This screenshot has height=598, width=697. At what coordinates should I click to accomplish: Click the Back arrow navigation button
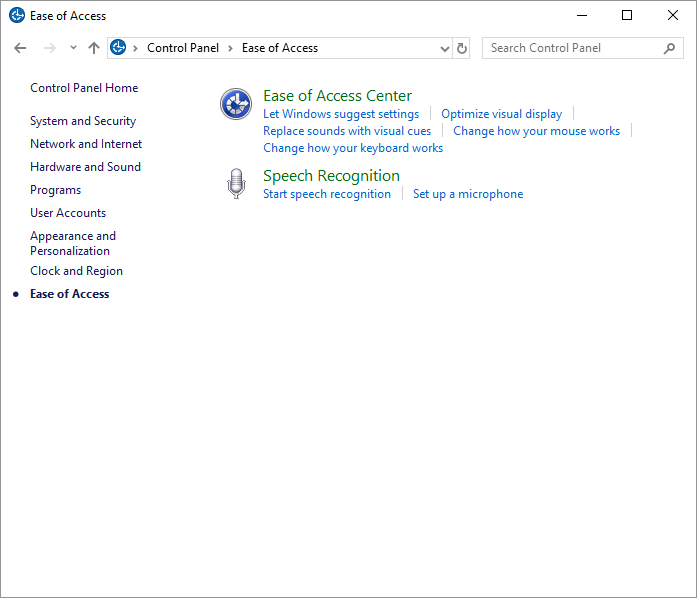pyautogui.click(x=20, y=48)
